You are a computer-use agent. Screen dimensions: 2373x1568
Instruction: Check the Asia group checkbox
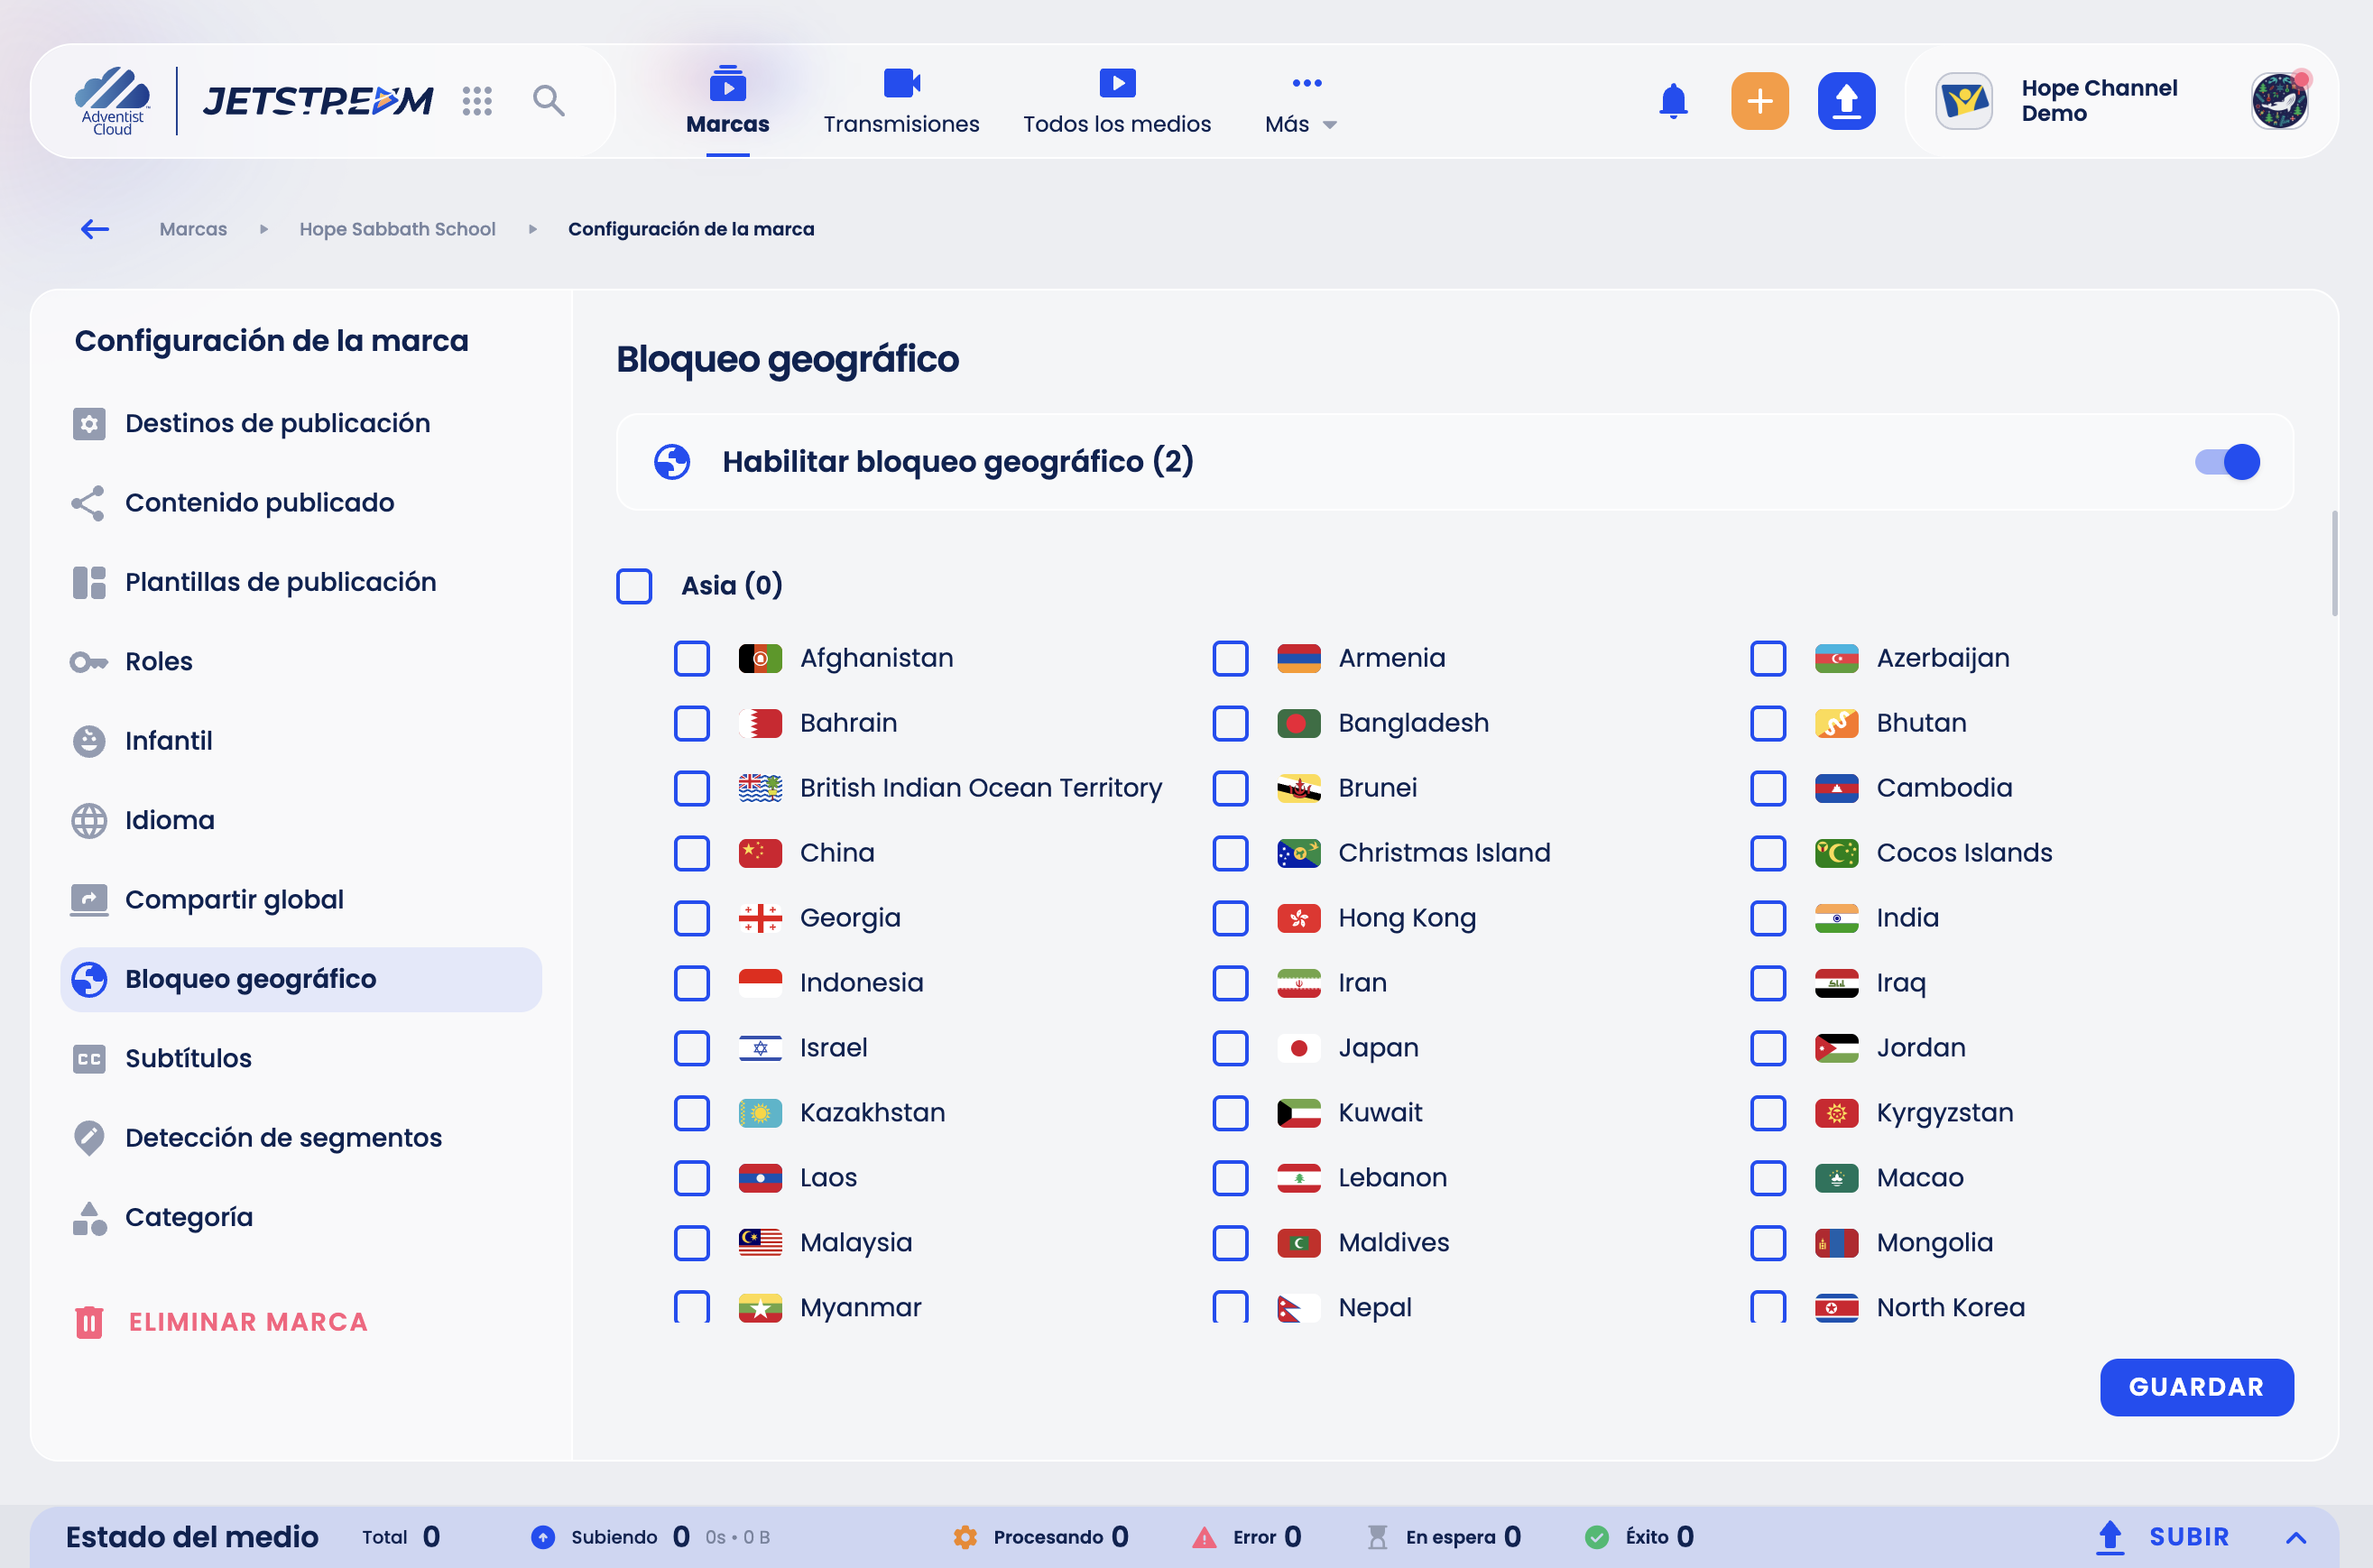click(634, 586)
